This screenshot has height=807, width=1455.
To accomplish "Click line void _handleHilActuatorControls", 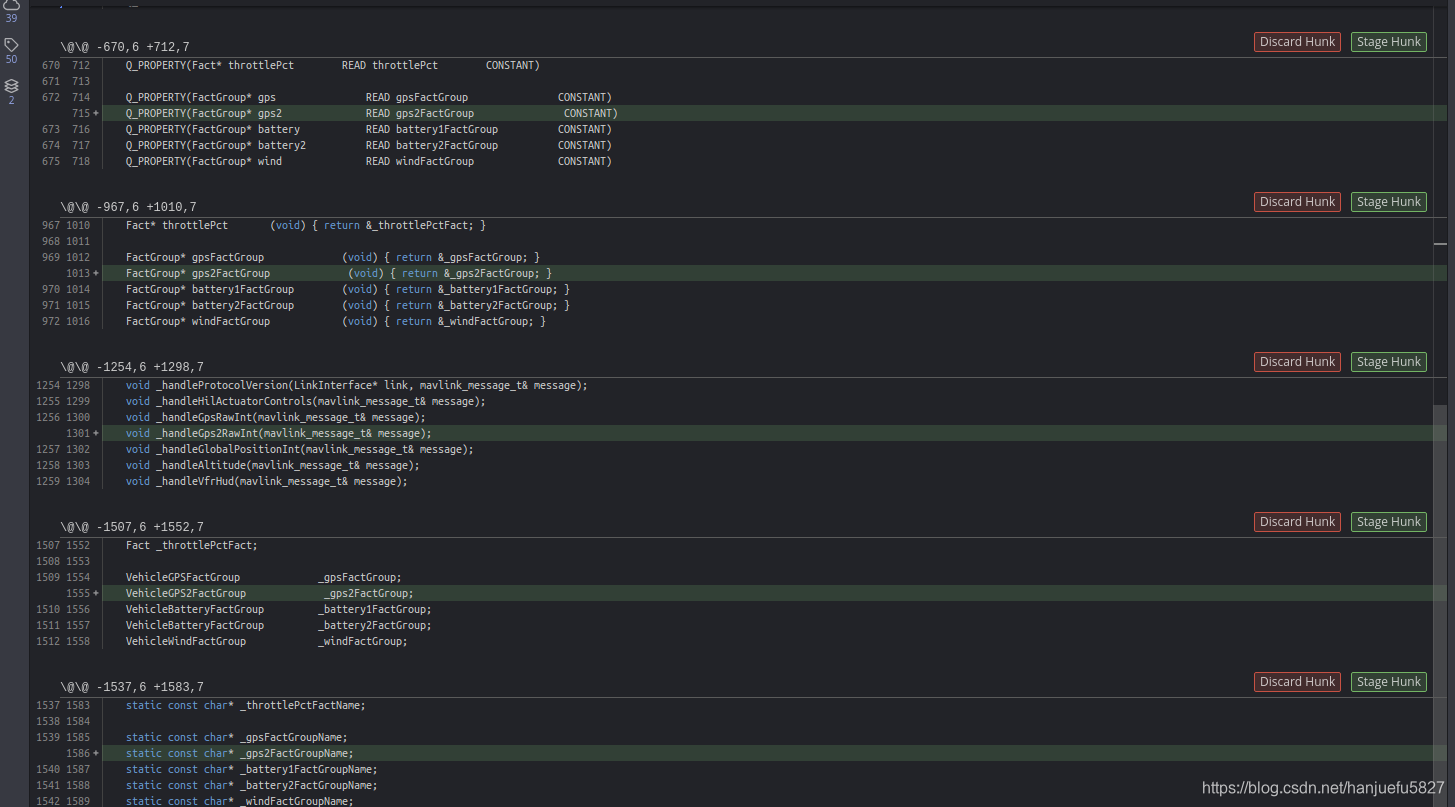I will tap(306, 401).
